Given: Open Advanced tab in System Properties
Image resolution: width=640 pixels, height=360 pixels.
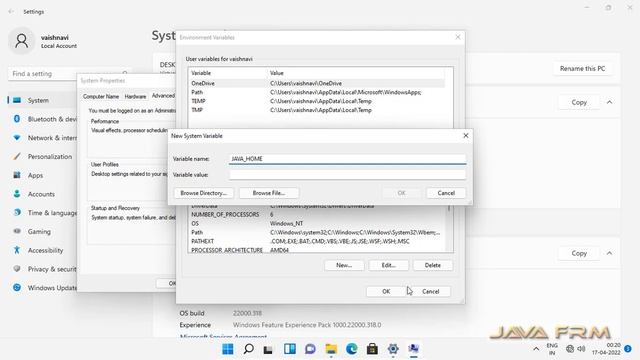Looking at the screenshot, I should [x=163, y=96].
